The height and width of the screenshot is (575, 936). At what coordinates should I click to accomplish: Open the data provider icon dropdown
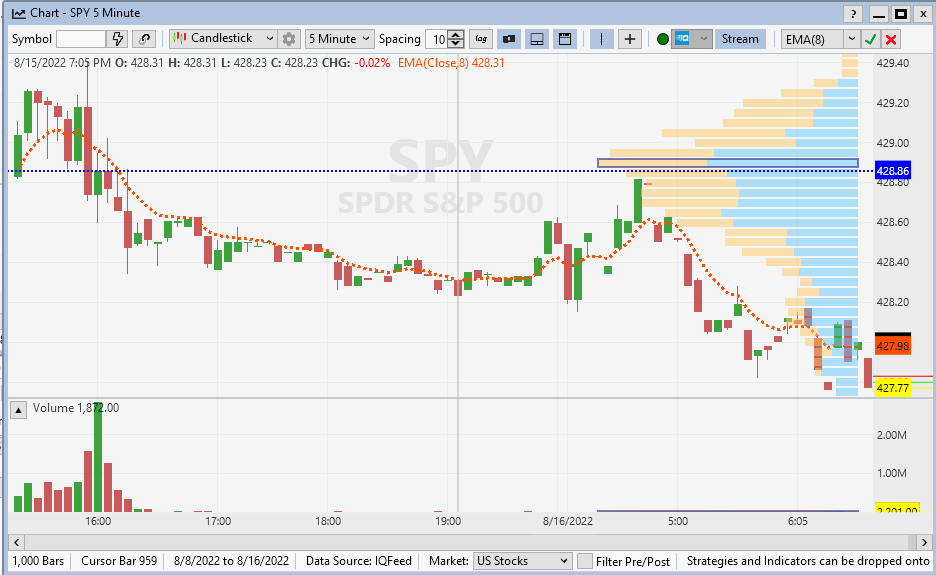pyautogui.click(x=692, y=39)
